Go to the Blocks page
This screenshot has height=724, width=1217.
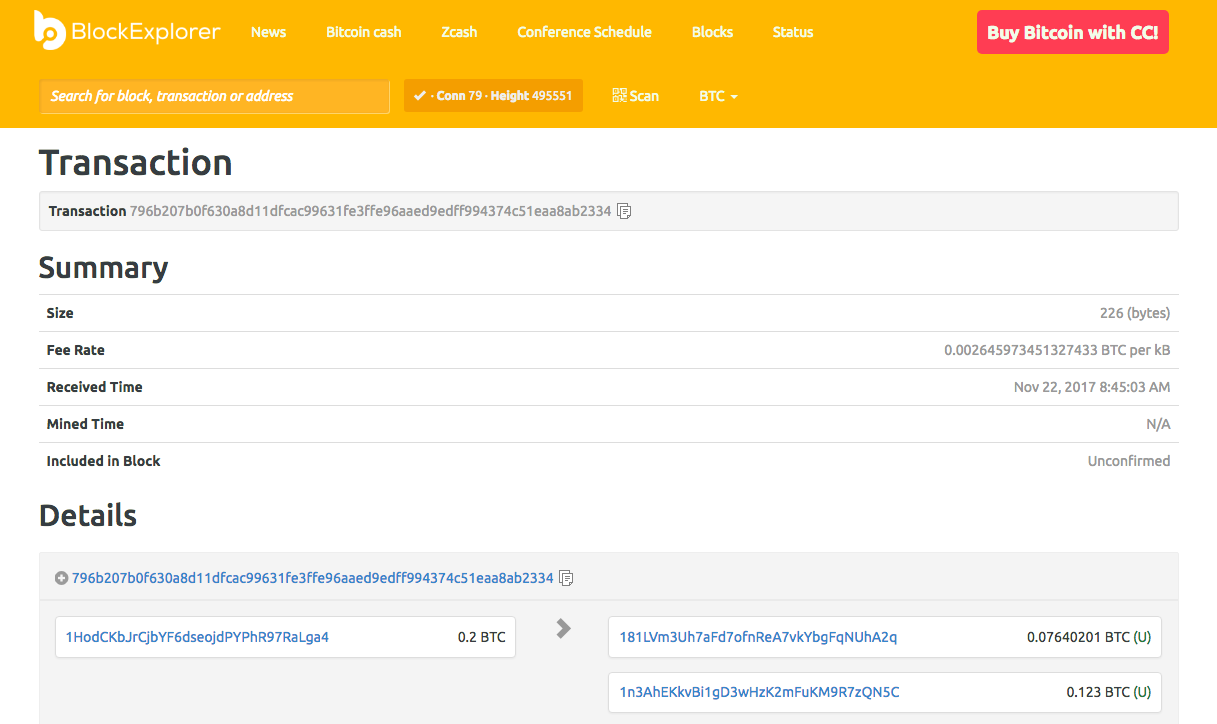[712, 31]
